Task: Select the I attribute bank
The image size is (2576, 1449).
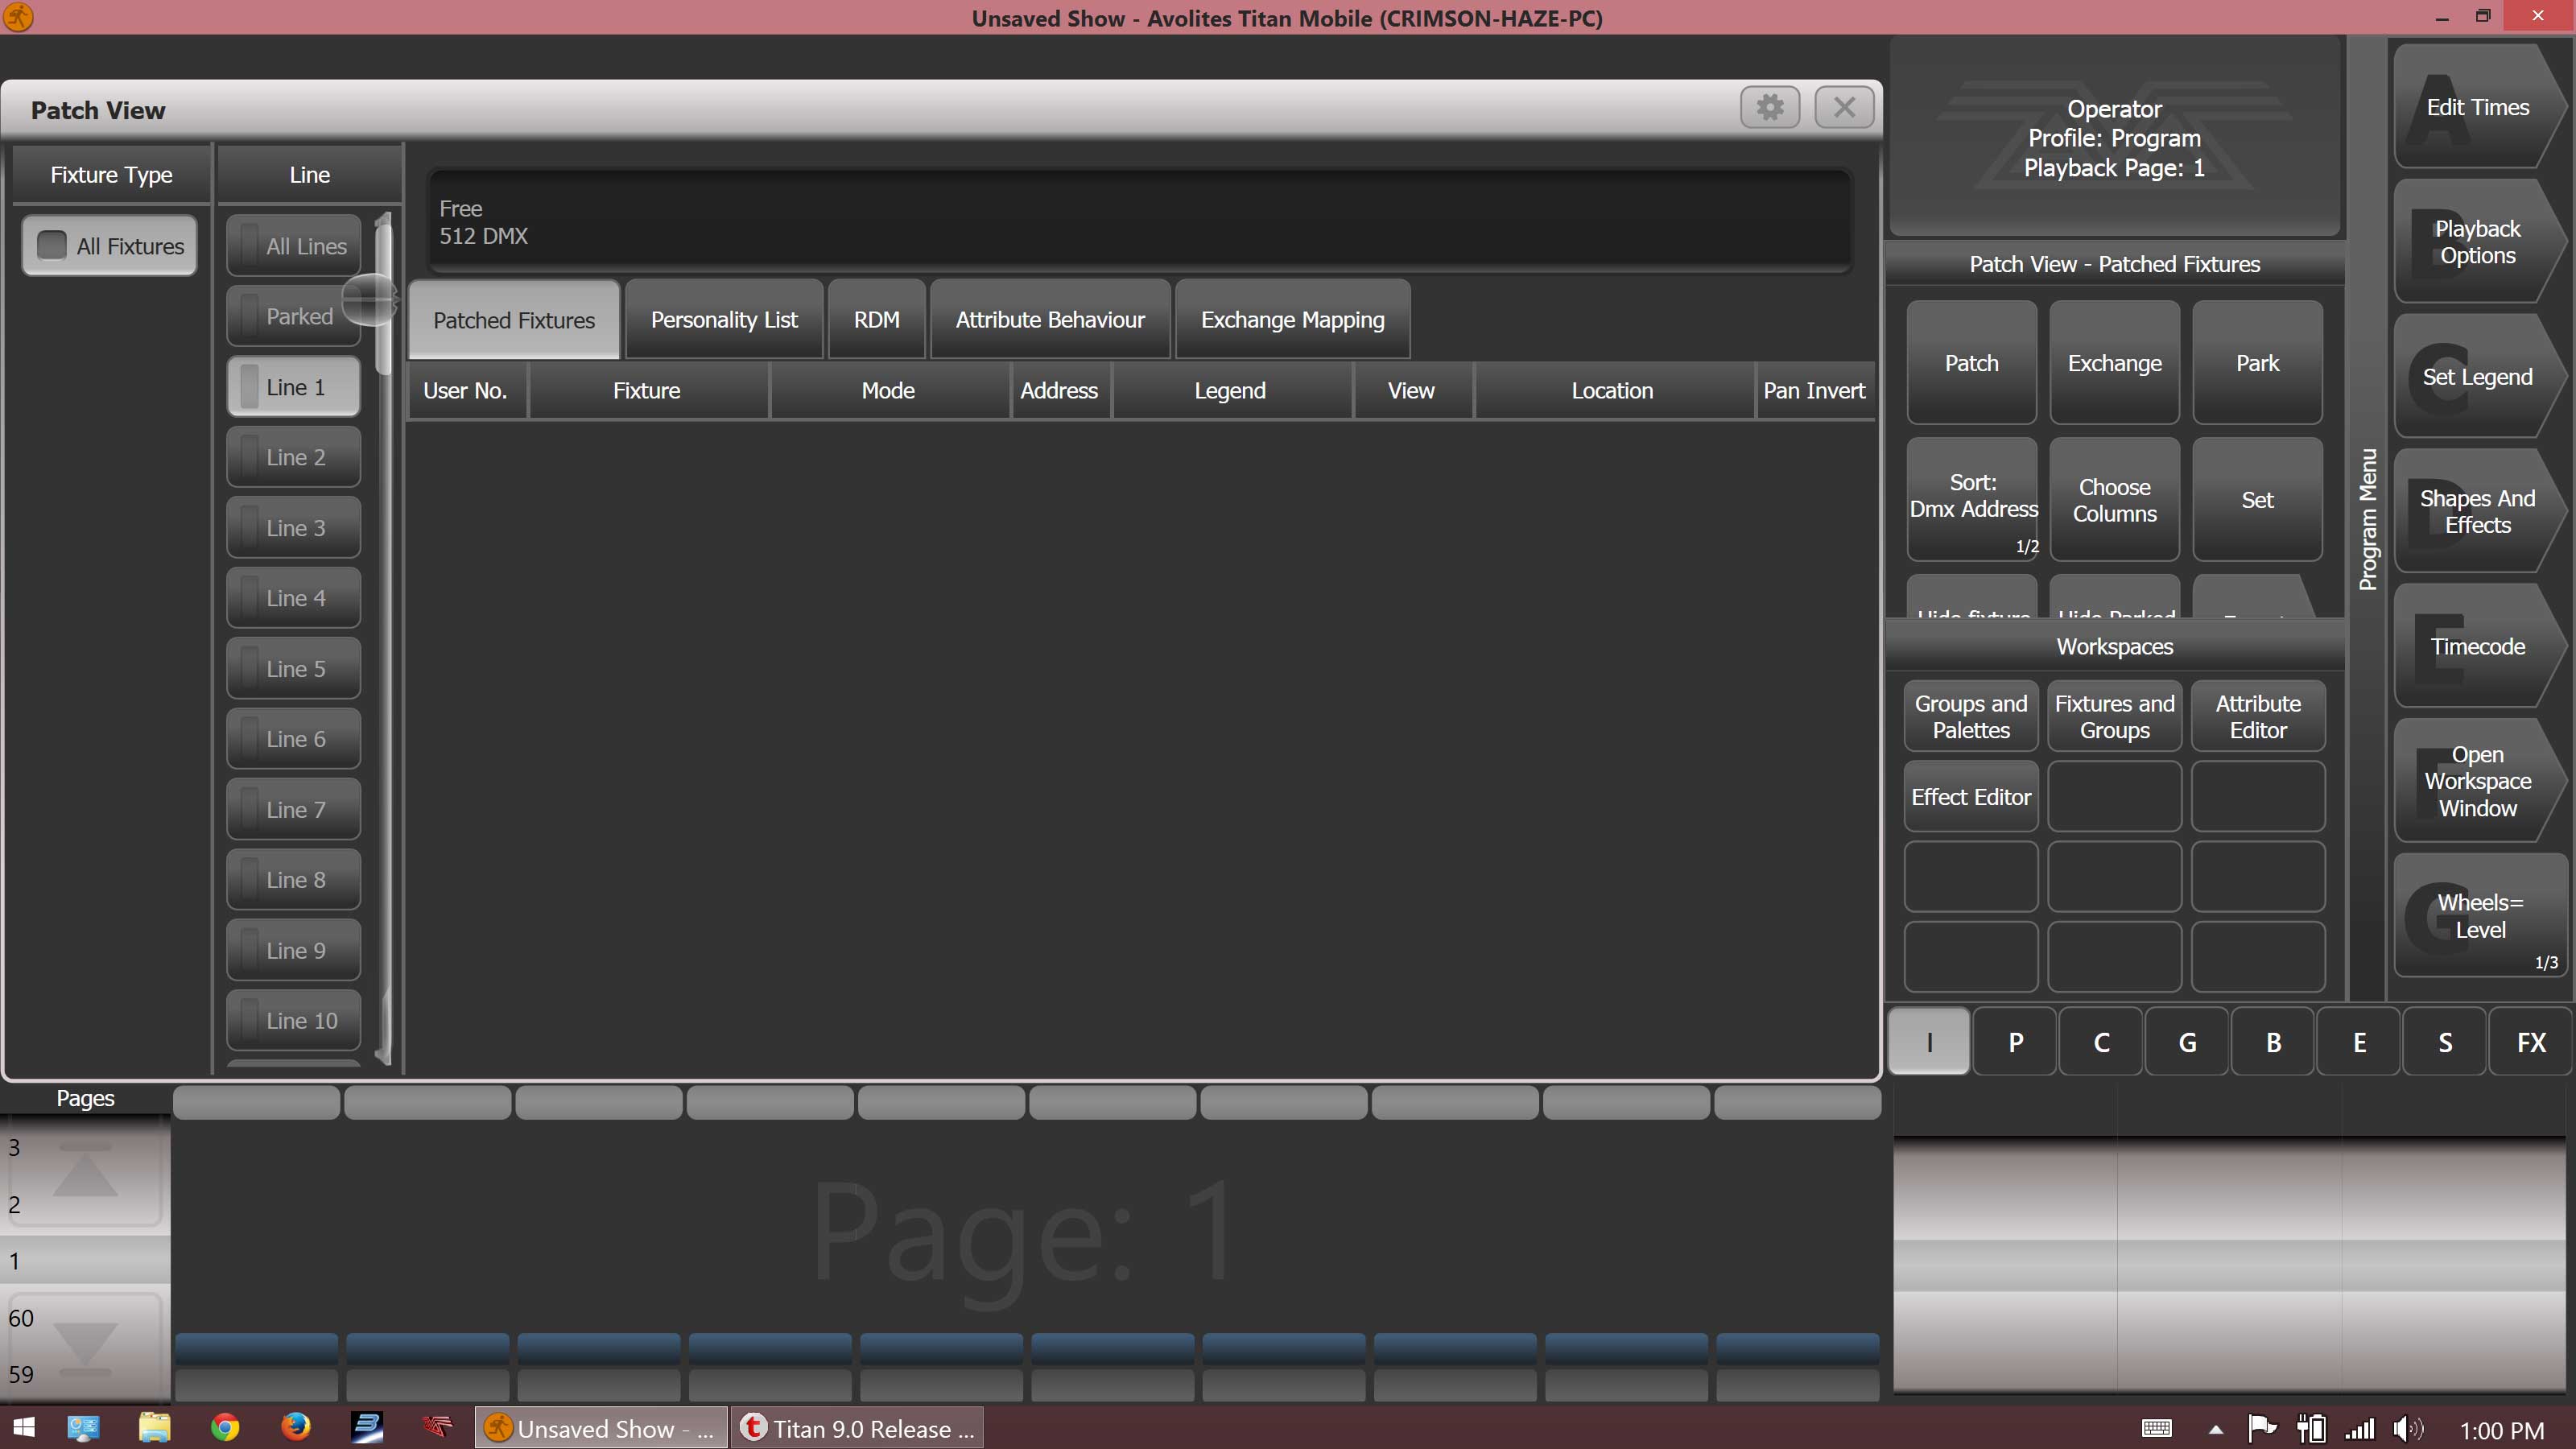Action: (x=1929, y=1042)
